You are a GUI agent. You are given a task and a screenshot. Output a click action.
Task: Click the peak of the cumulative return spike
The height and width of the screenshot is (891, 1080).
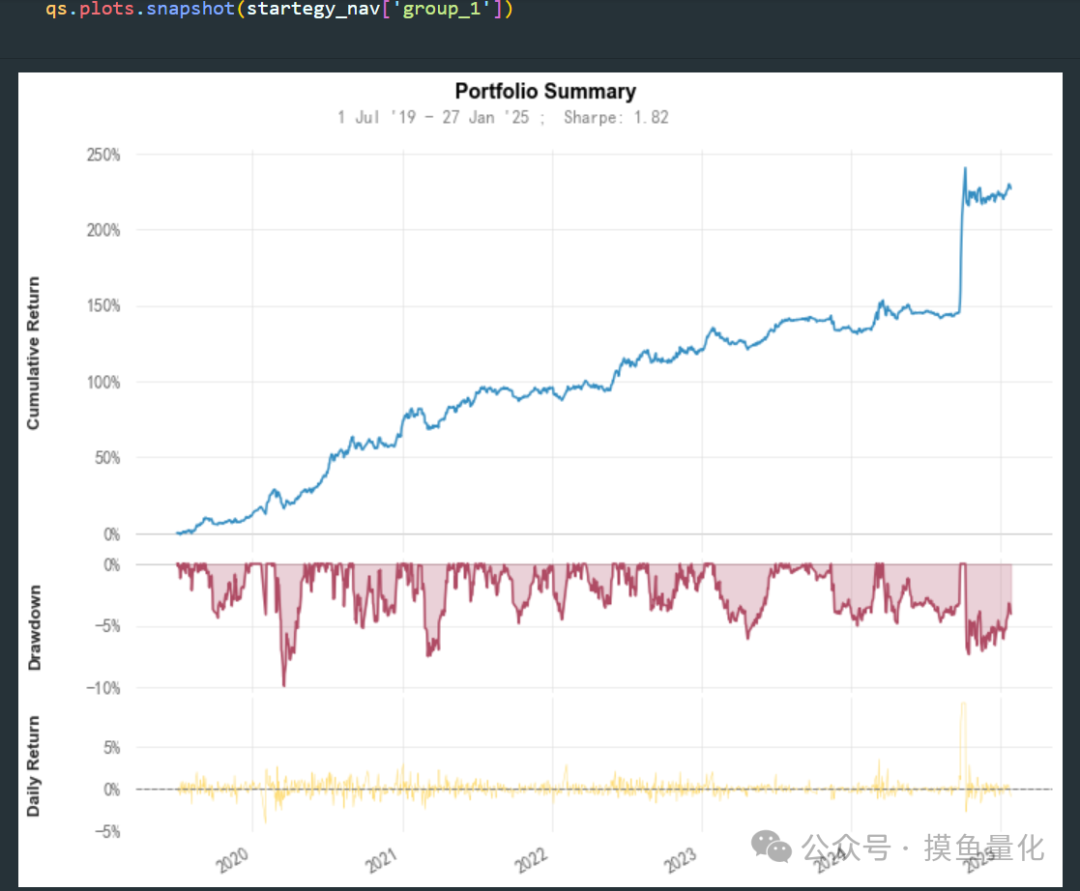click(964, 169)
